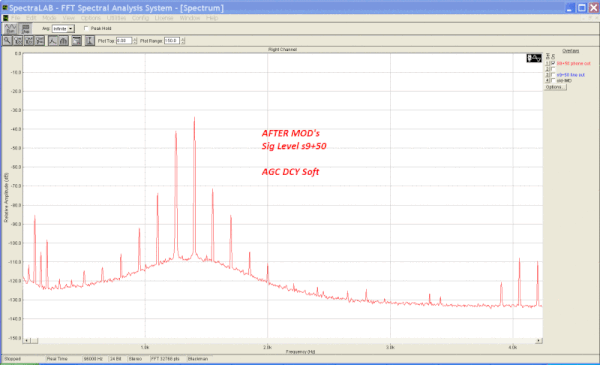Enable overlay 3 s9+50 line out

pyautogui.click(x=553, y=75)
